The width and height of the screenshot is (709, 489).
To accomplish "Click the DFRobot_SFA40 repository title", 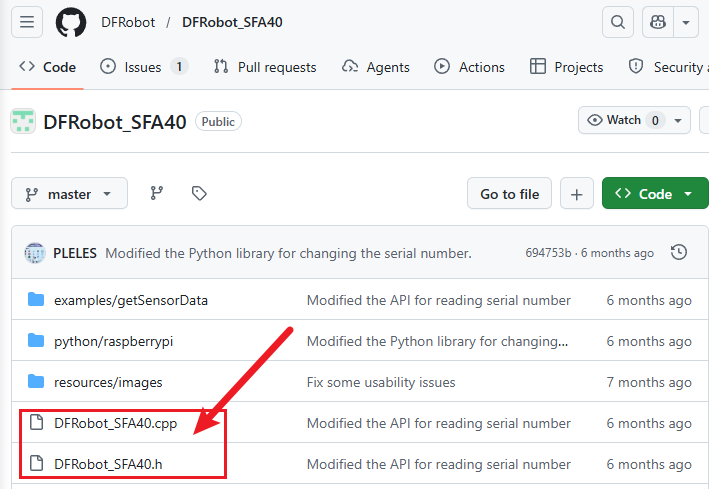I will [x=115, y=122].
